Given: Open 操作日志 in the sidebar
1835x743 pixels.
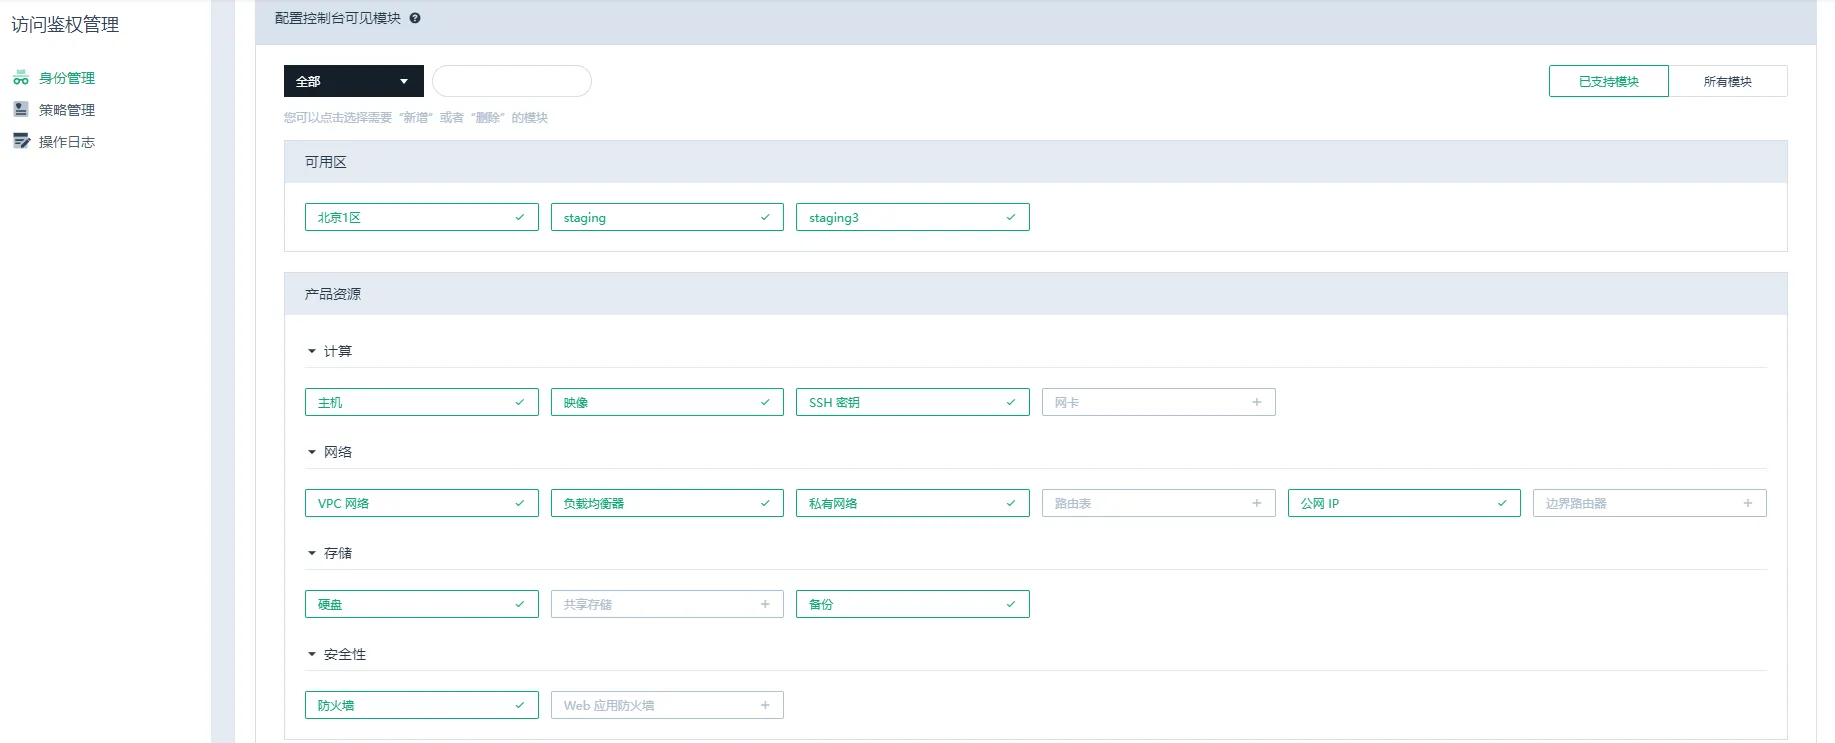Looking at the screenshot, I should tap(54, 142).
